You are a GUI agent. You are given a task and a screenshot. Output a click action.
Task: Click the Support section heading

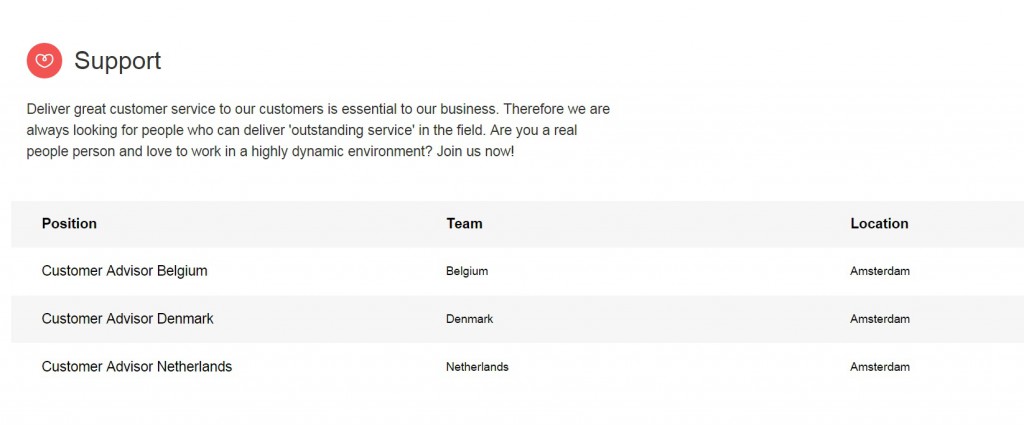coord(117,61)
